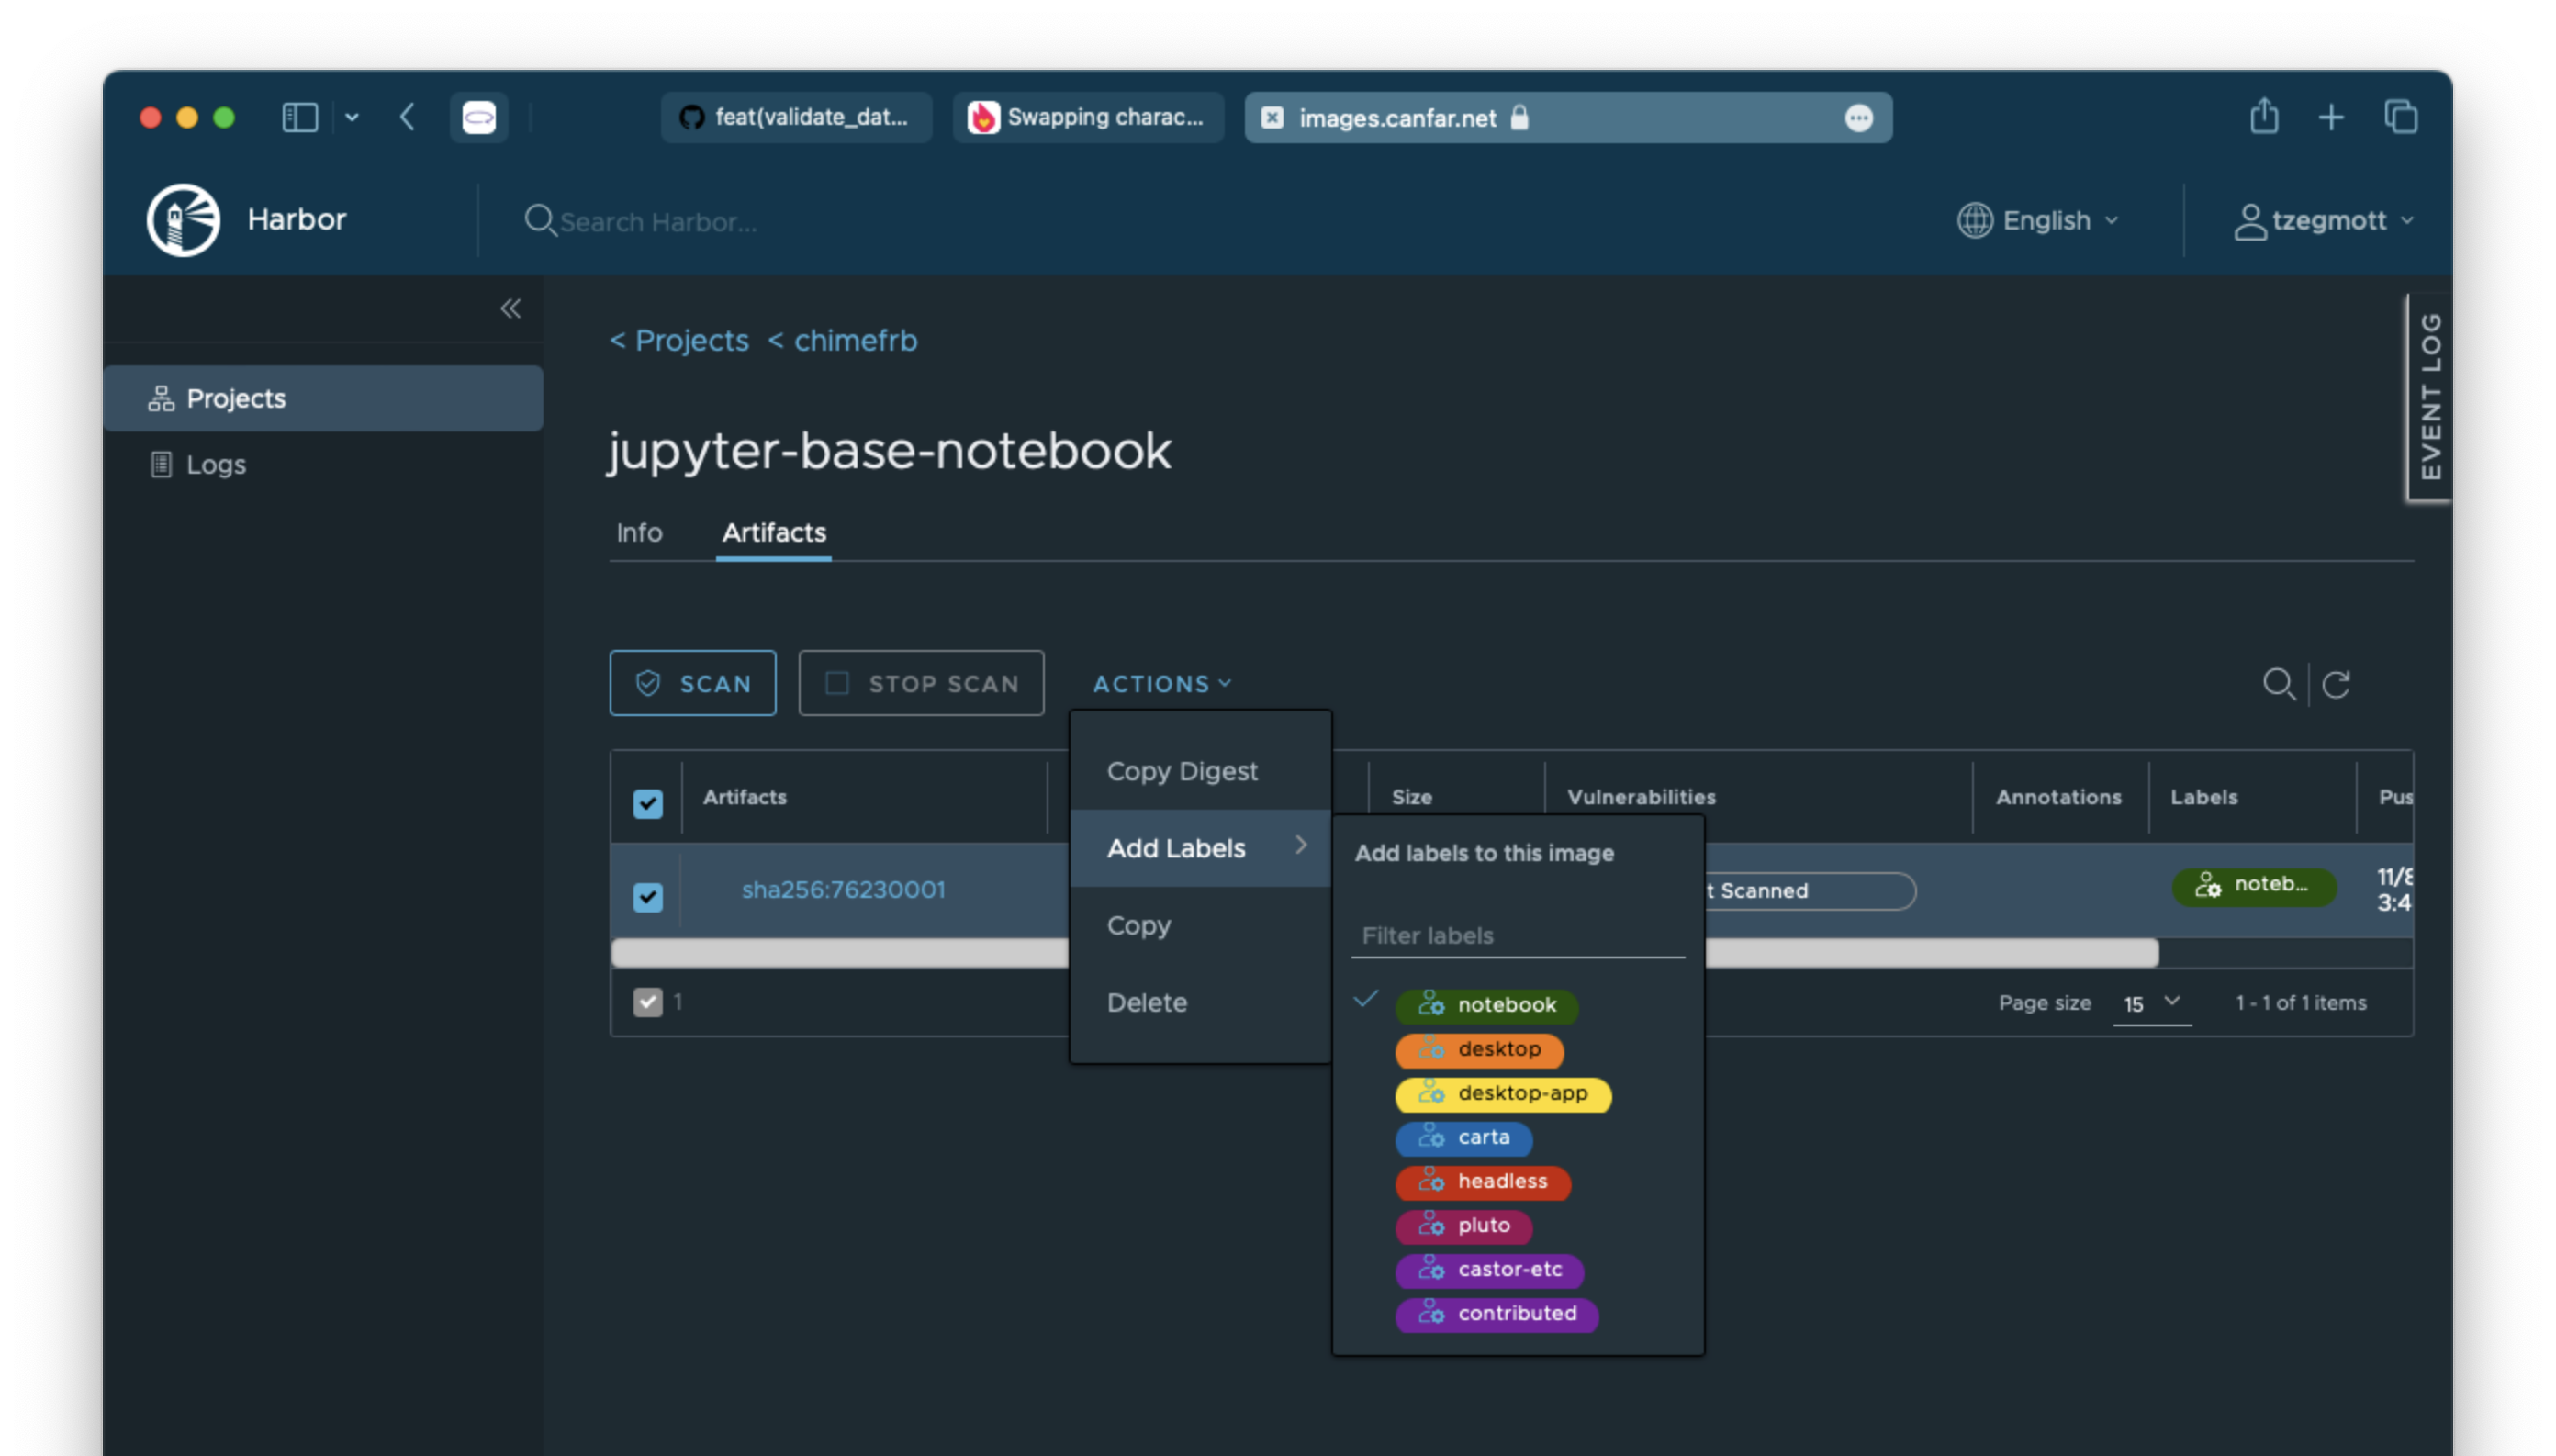Switch to the Info tab
This screenshot has width=2556, height=1456.
pyautogui.click(x=639, y=532)
